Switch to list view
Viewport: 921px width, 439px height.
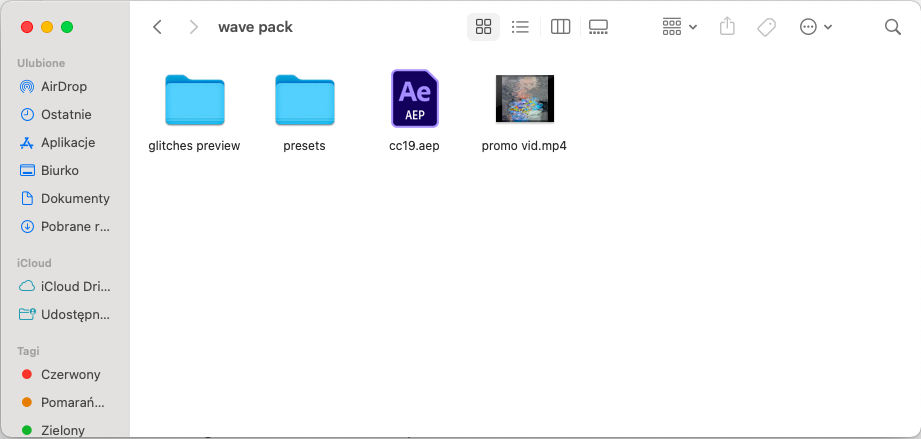(520, 27)
